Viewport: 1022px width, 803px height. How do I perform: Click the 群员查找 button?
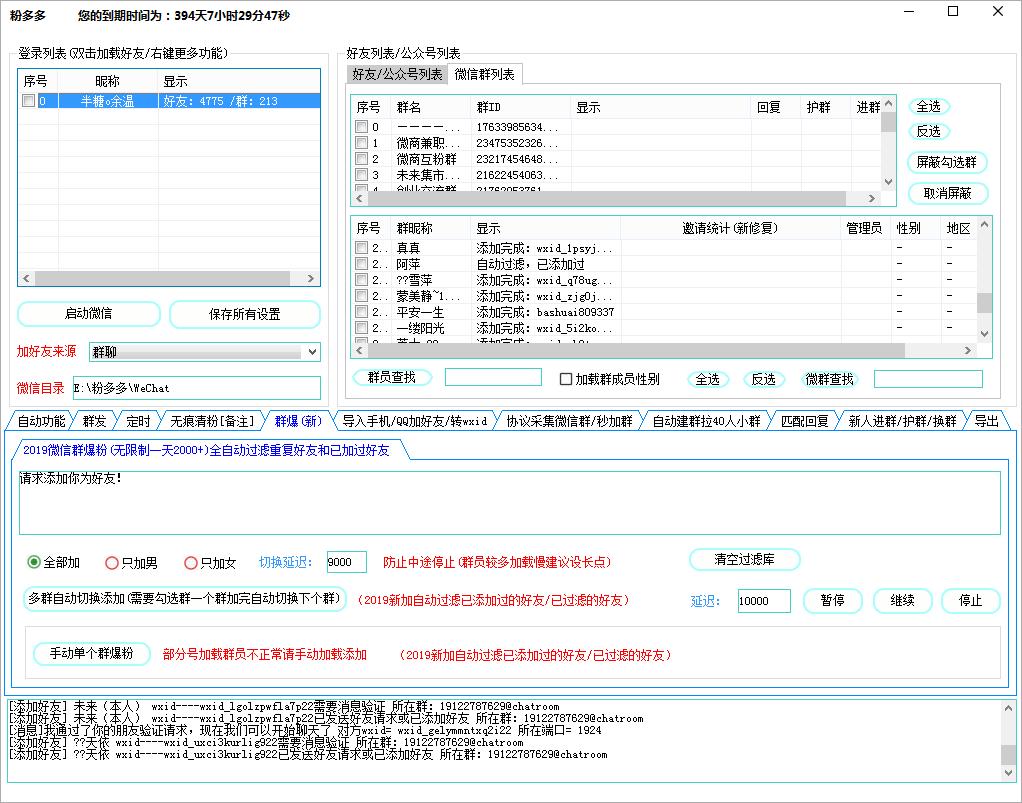(x=392, y=377)
